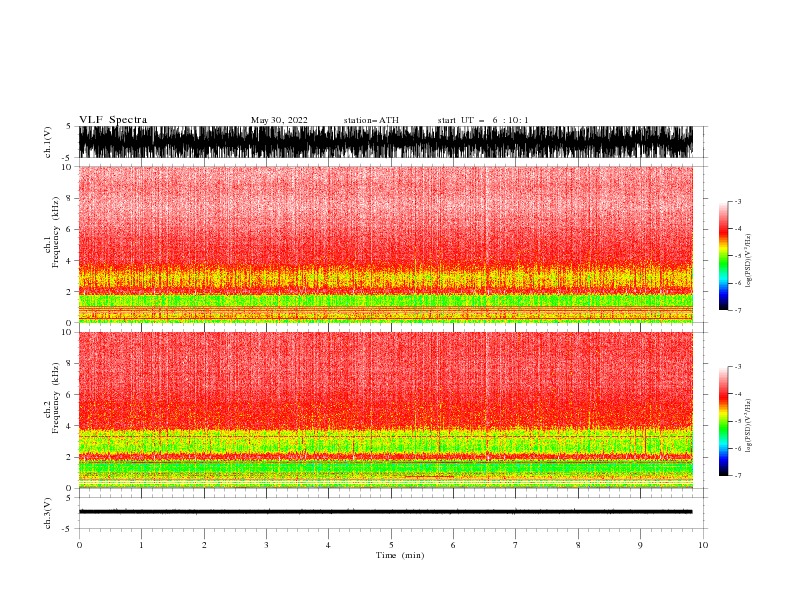
Task: Click the ch.2 PSD color bar
Action: pos(723,421)
